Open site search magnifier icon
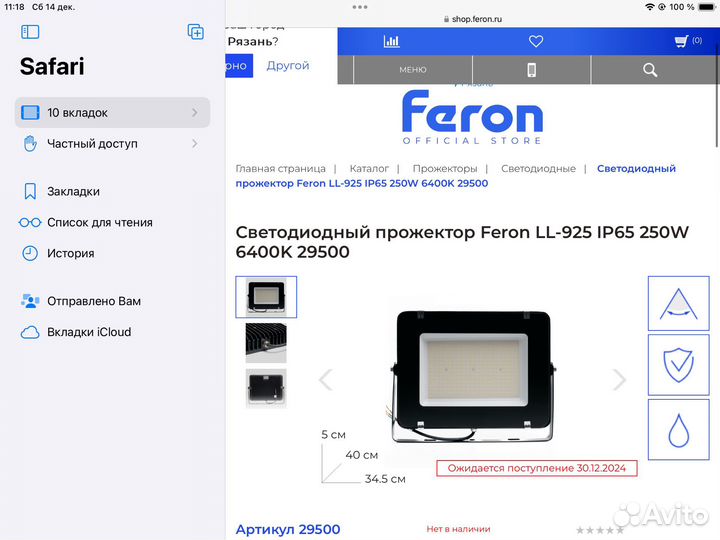The height and width of the screenshot is (540, 720). coord(650,70)
